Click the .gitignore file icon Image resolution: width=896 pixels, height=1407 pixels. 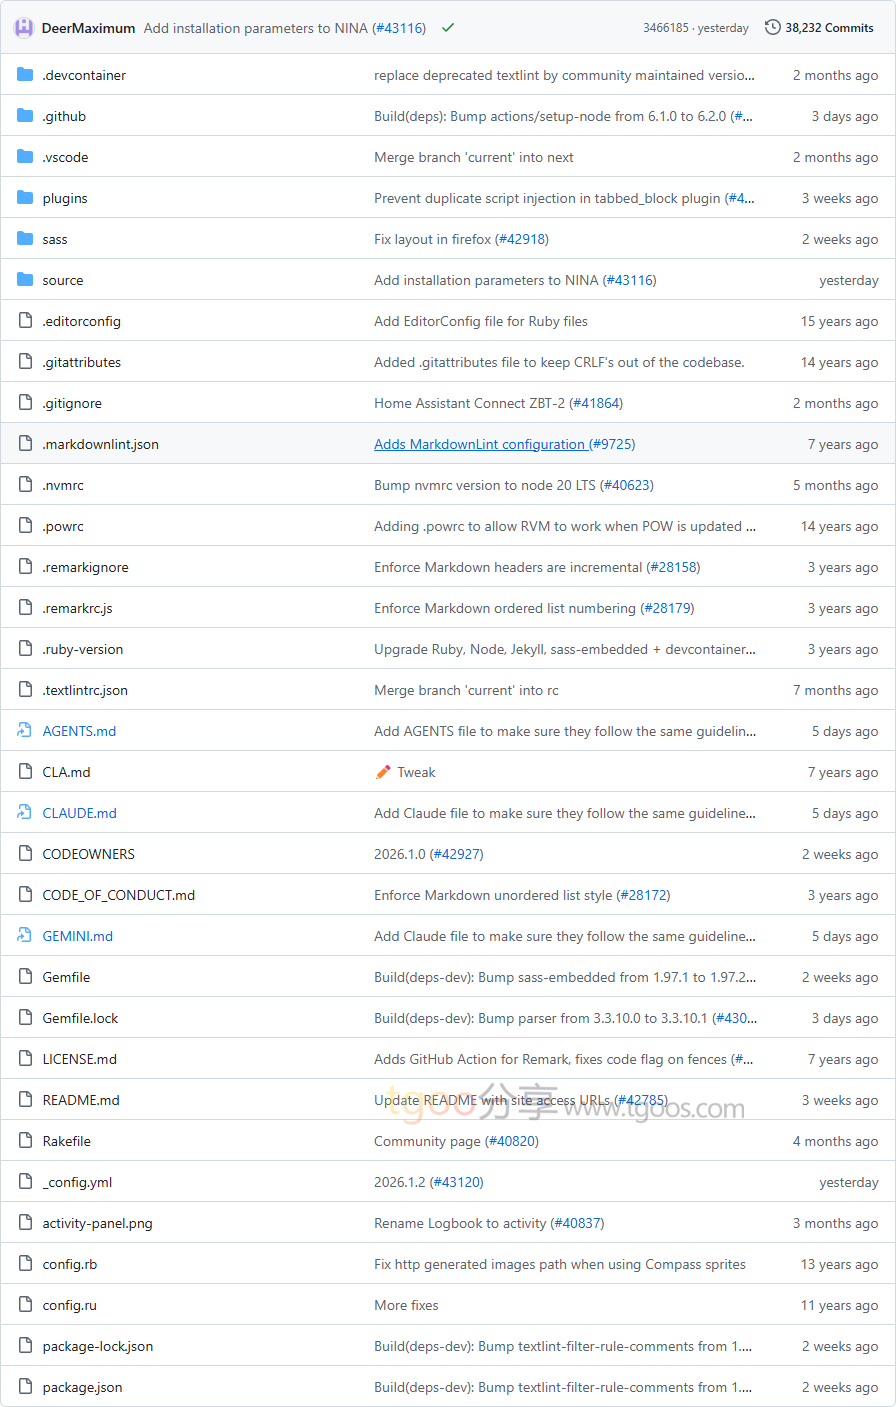tap(25, 403)
